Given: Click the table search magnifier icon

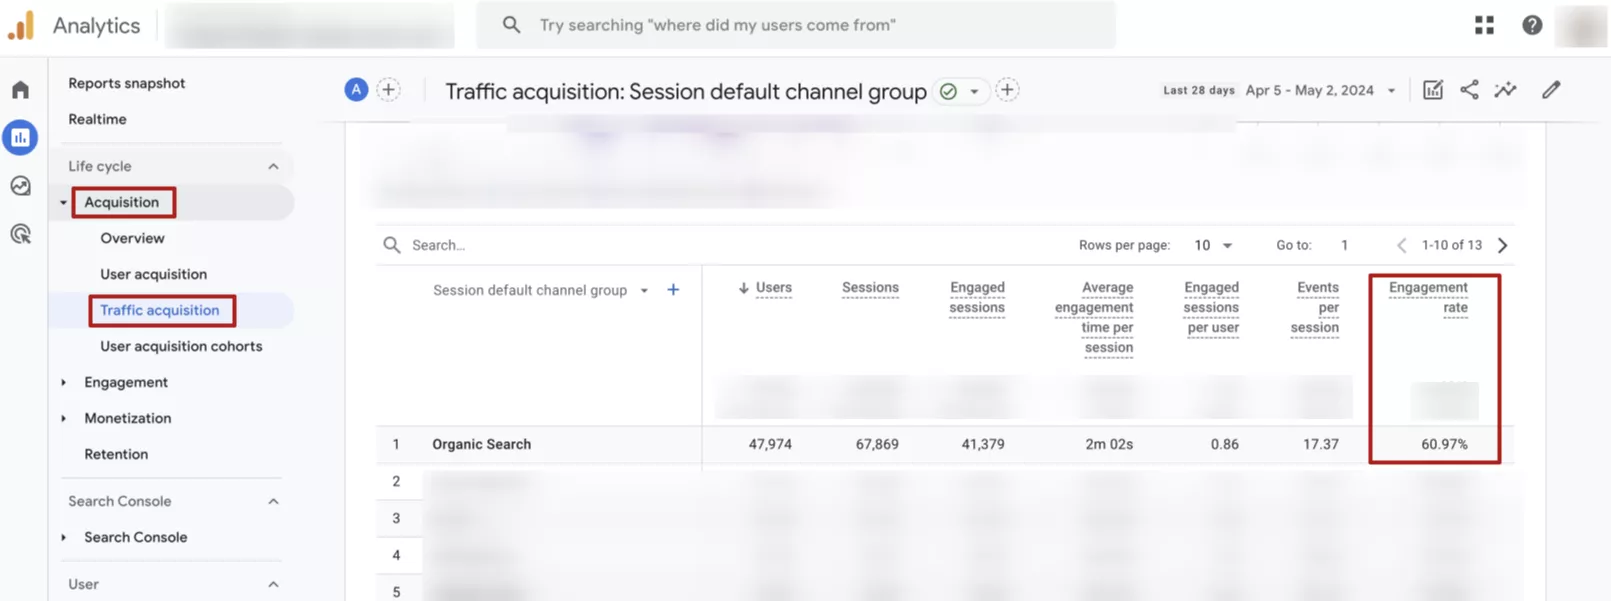Looking at the screenshot, I should point(392,245).
